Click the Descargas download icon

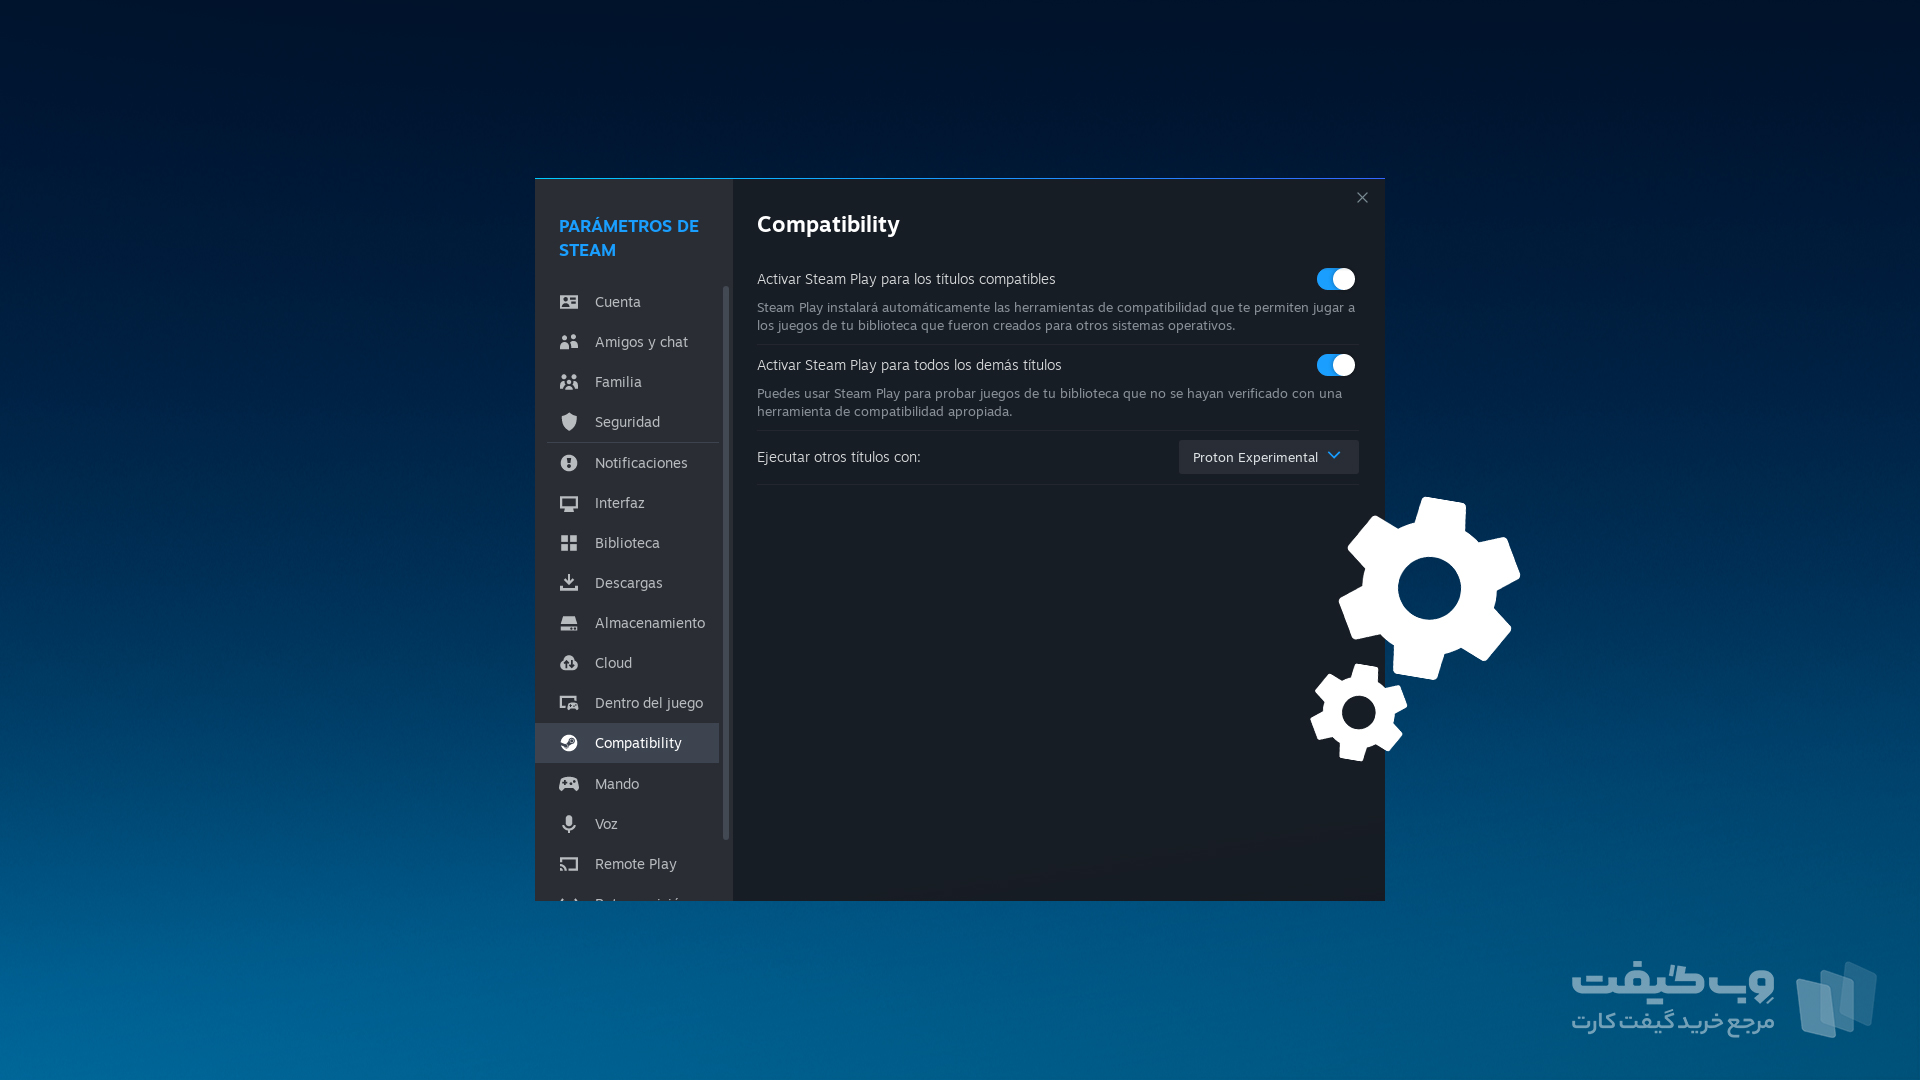click(x=569, y=583)
